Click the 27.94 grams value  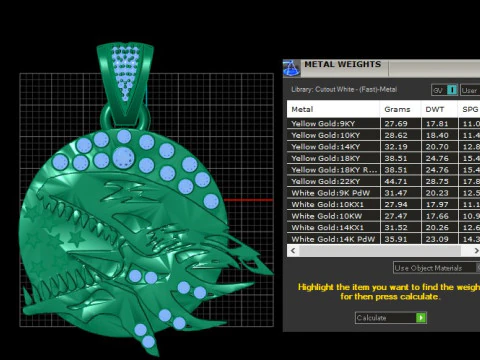pyautogui.click(x=396, y=205)
